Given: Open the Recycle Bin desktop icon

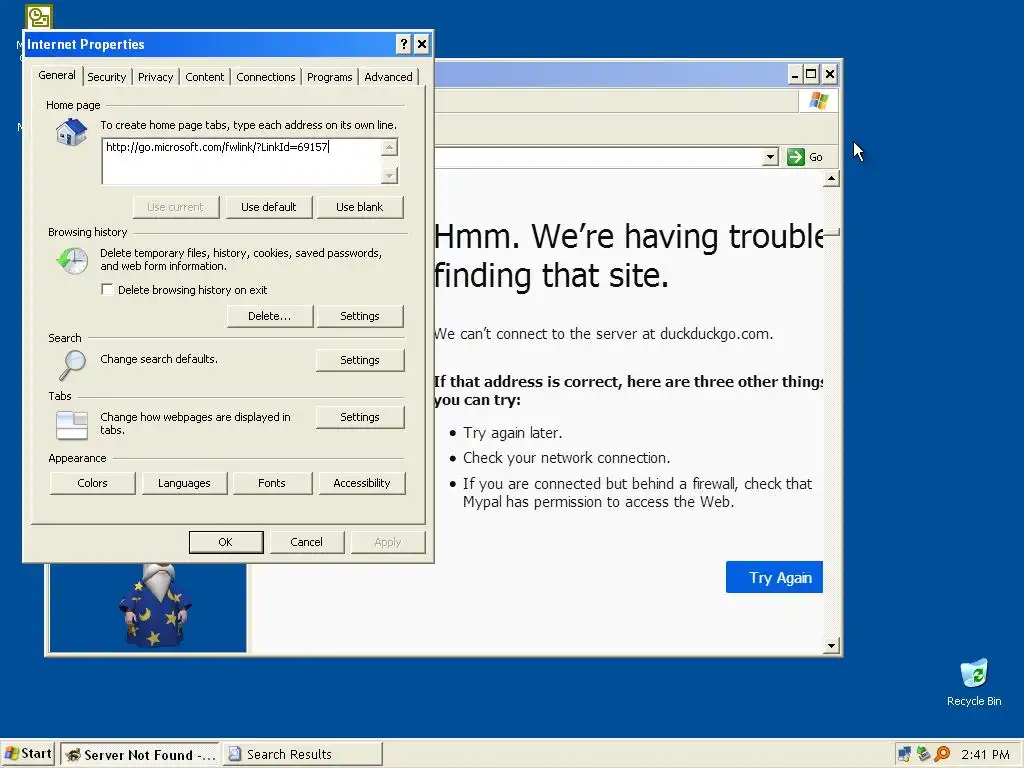Looking at the screenshot, I should tap(974, 682).
